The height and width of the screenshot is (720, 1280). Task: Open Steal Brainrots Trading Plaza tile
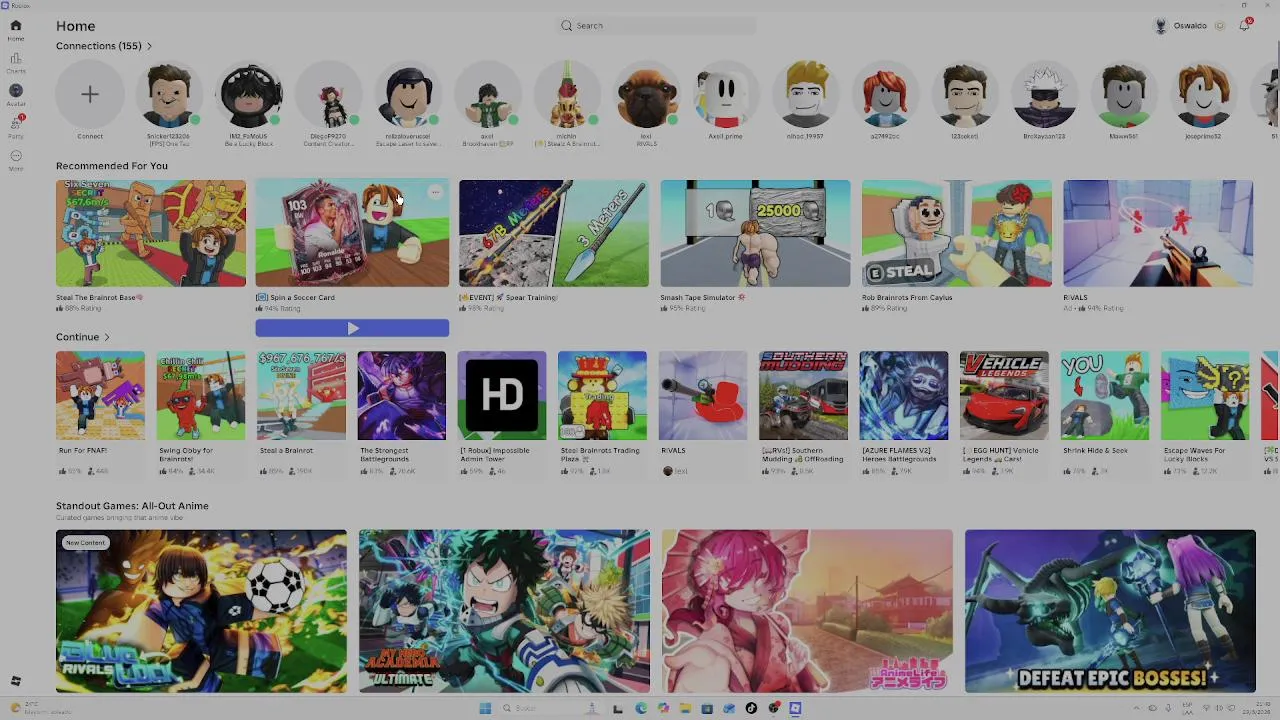[602, 396]
